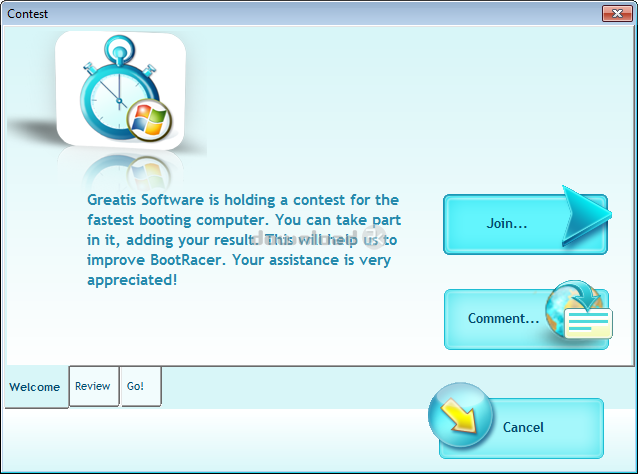Click the Comment... button

pos(526,319)
